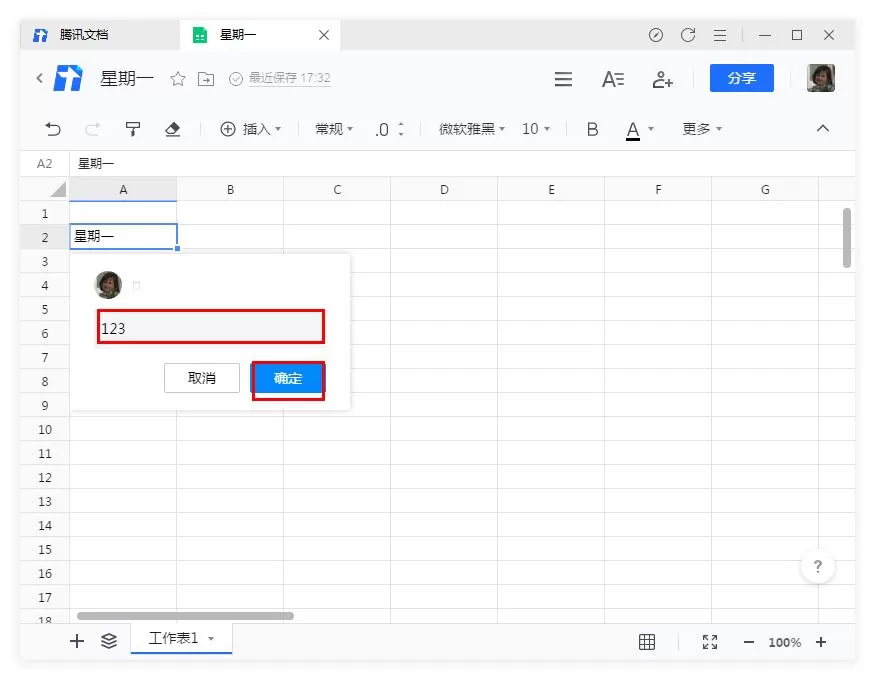This screenshot has height=679, width=875.
Task: Click the compass icon in title bar
Action: (656, 35)
